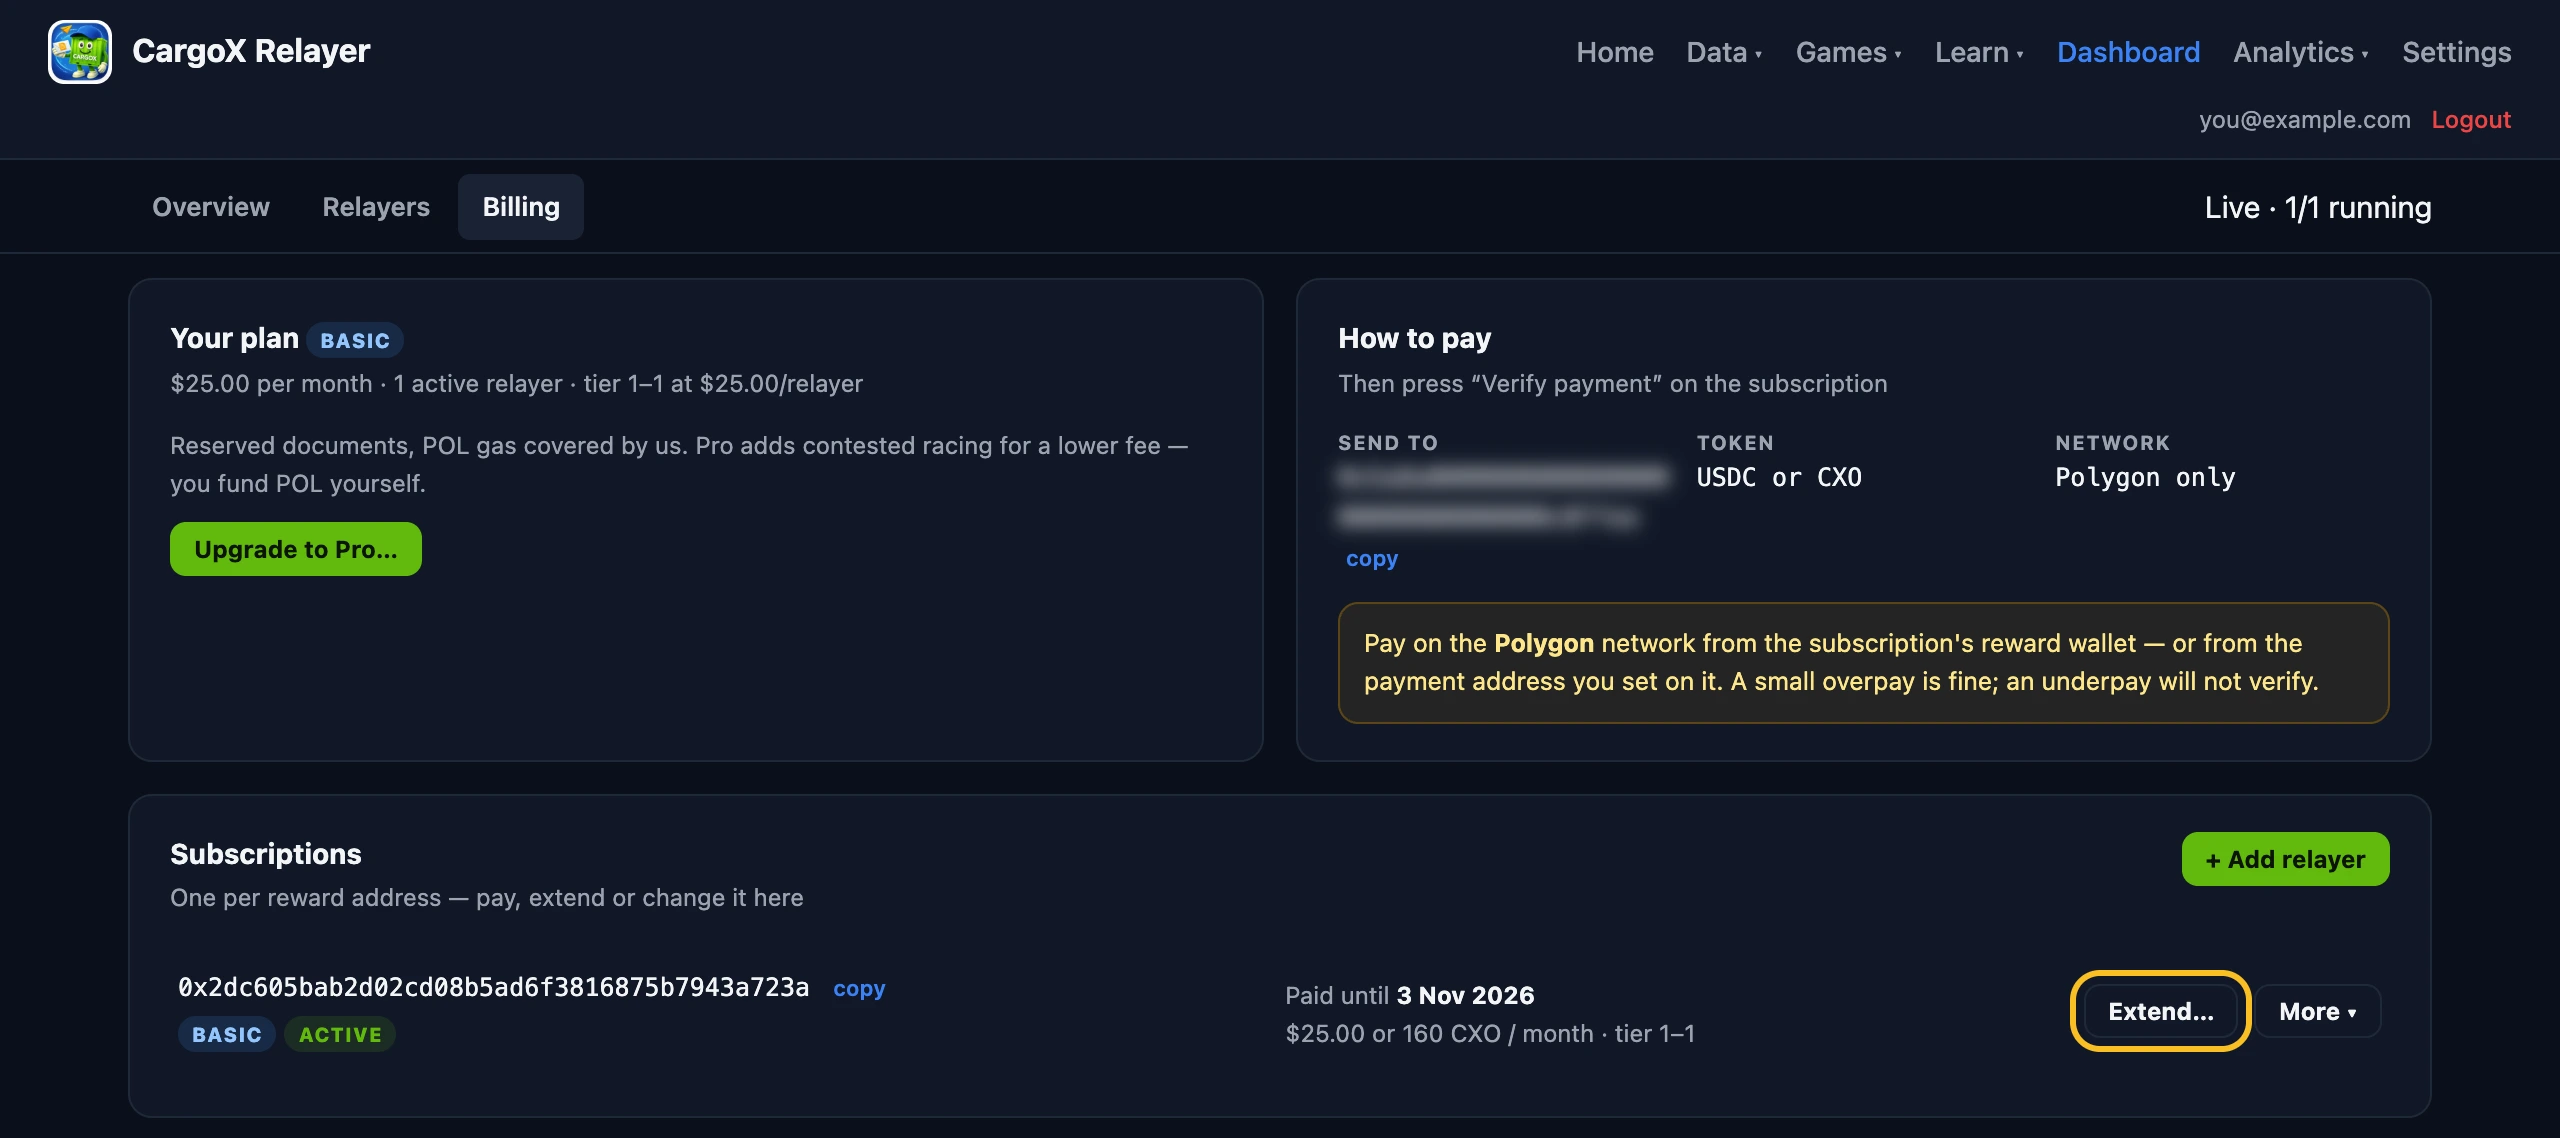The image size is (2560, 1138).
Task: Switch to the Overview tab
Action: coord(211,207)
